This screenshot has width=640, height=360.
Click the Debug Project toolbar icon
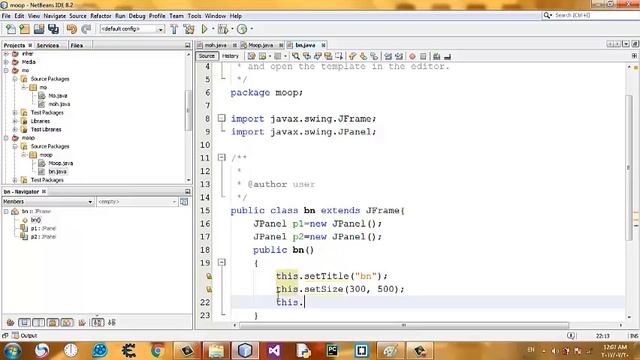tap(223, 29)
